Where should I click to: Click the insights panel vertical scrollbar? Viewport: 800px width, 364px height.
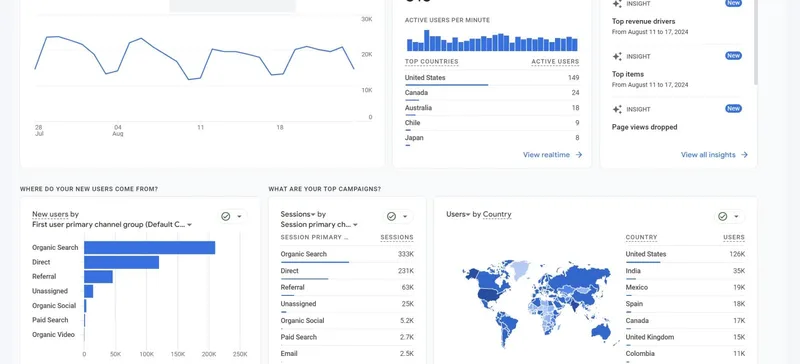tap(756, 41)
